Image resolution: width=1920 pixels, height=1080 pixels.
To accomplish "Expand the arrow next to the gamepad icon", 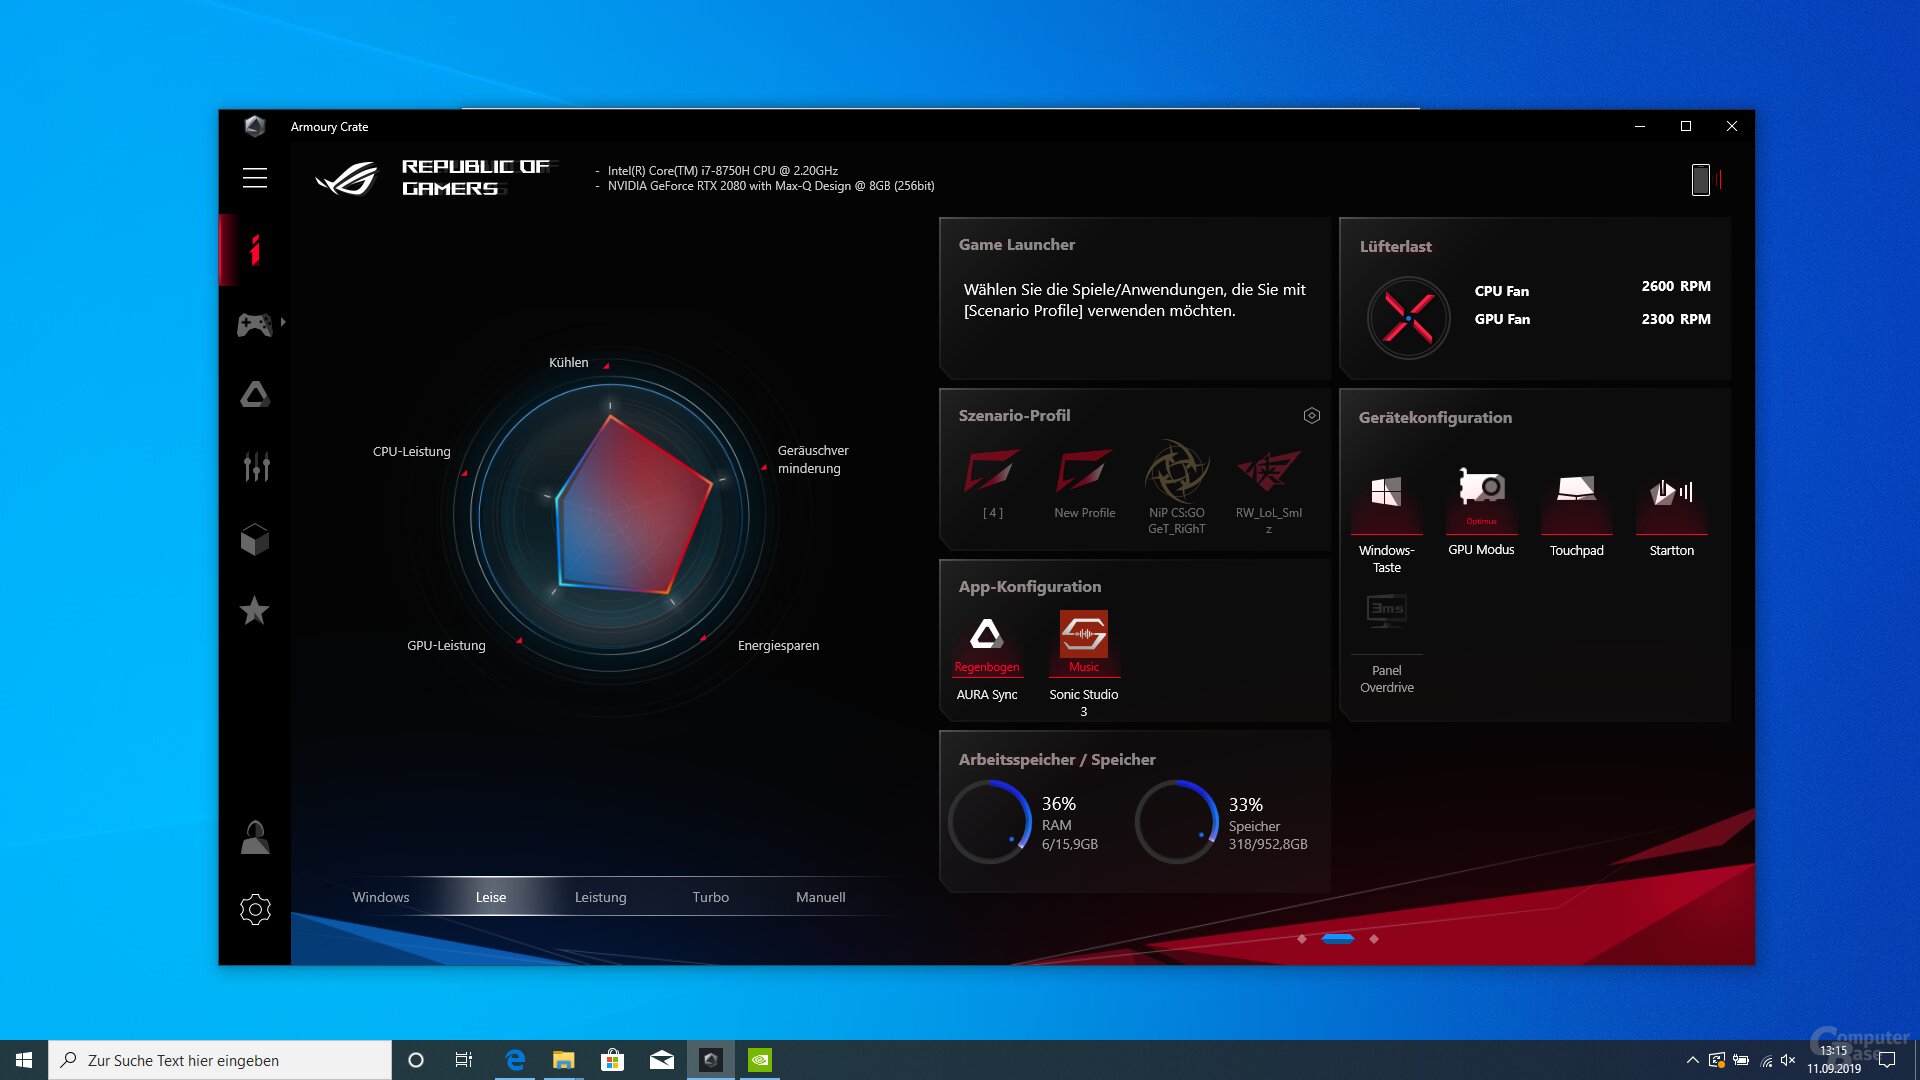I will [x=284, y=322].
